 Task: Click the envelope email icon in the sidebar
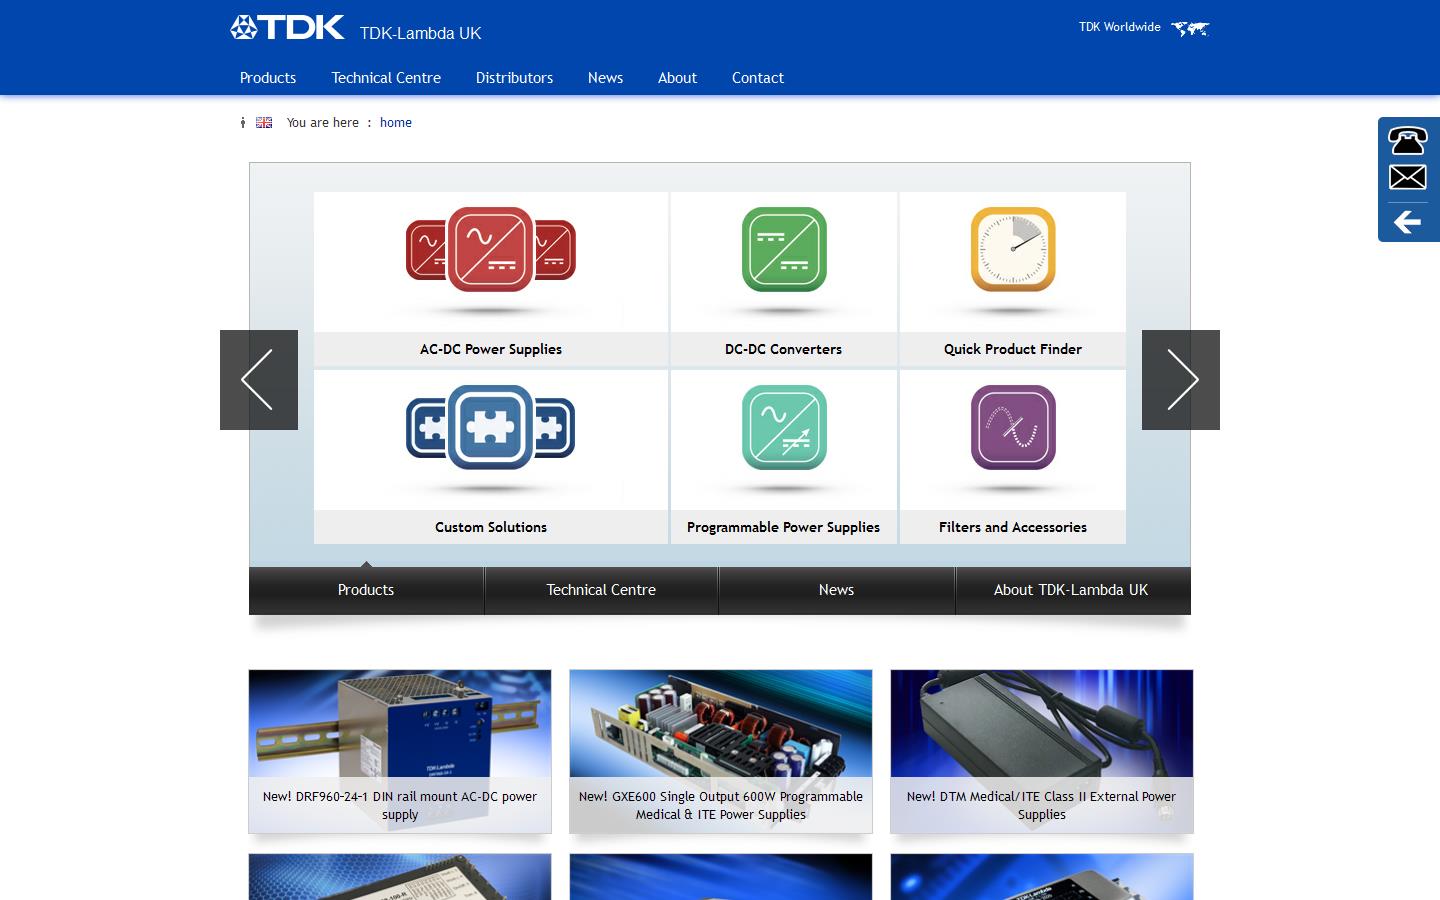(x=1407, y=177)
